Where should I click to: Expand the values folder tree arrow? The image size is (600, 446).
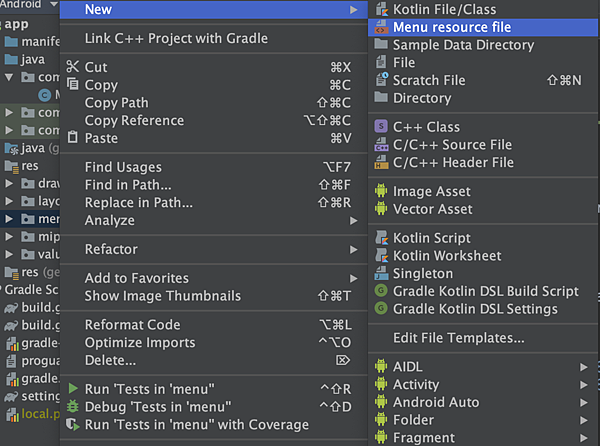coord(9,254)
